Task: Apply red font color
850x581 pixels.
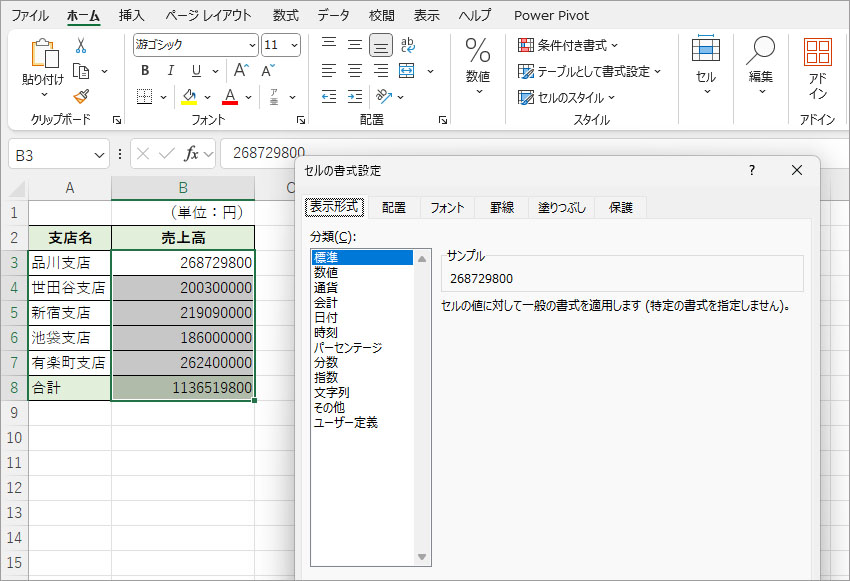Action: click(x=230, y=97)
